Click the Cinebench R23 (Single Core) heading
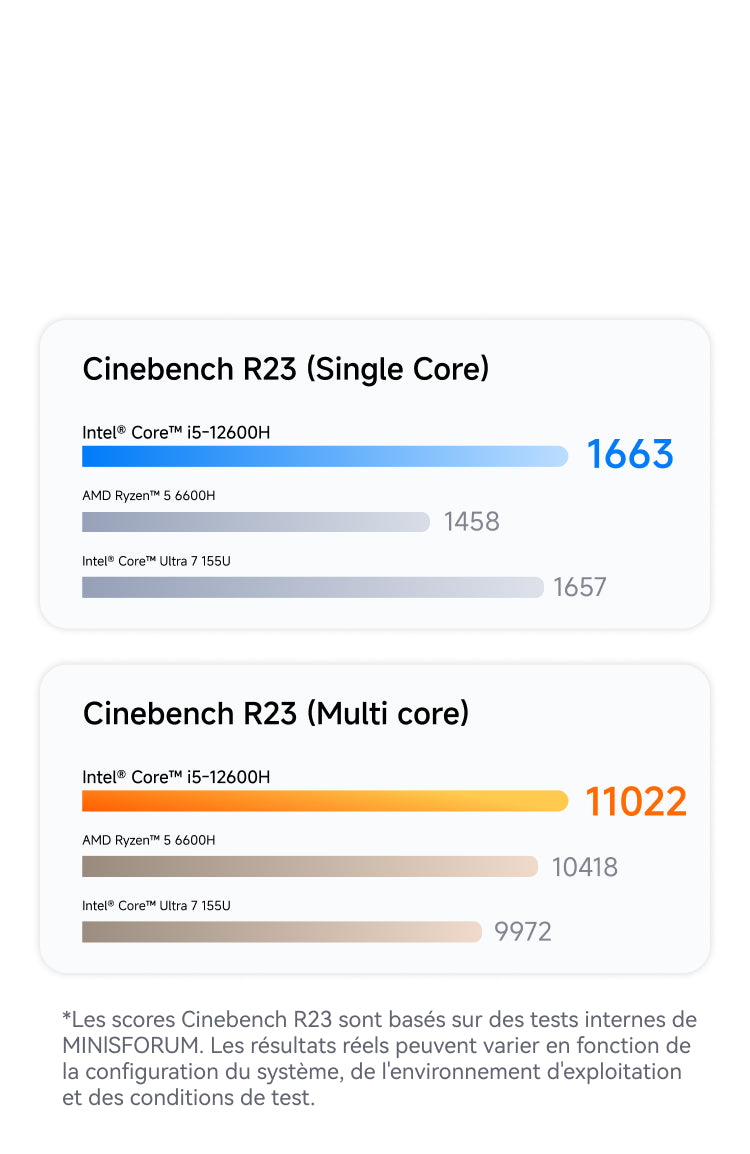Image resolution: width=750 pixels, height=1154 pixels. click(x=286, y=369)
